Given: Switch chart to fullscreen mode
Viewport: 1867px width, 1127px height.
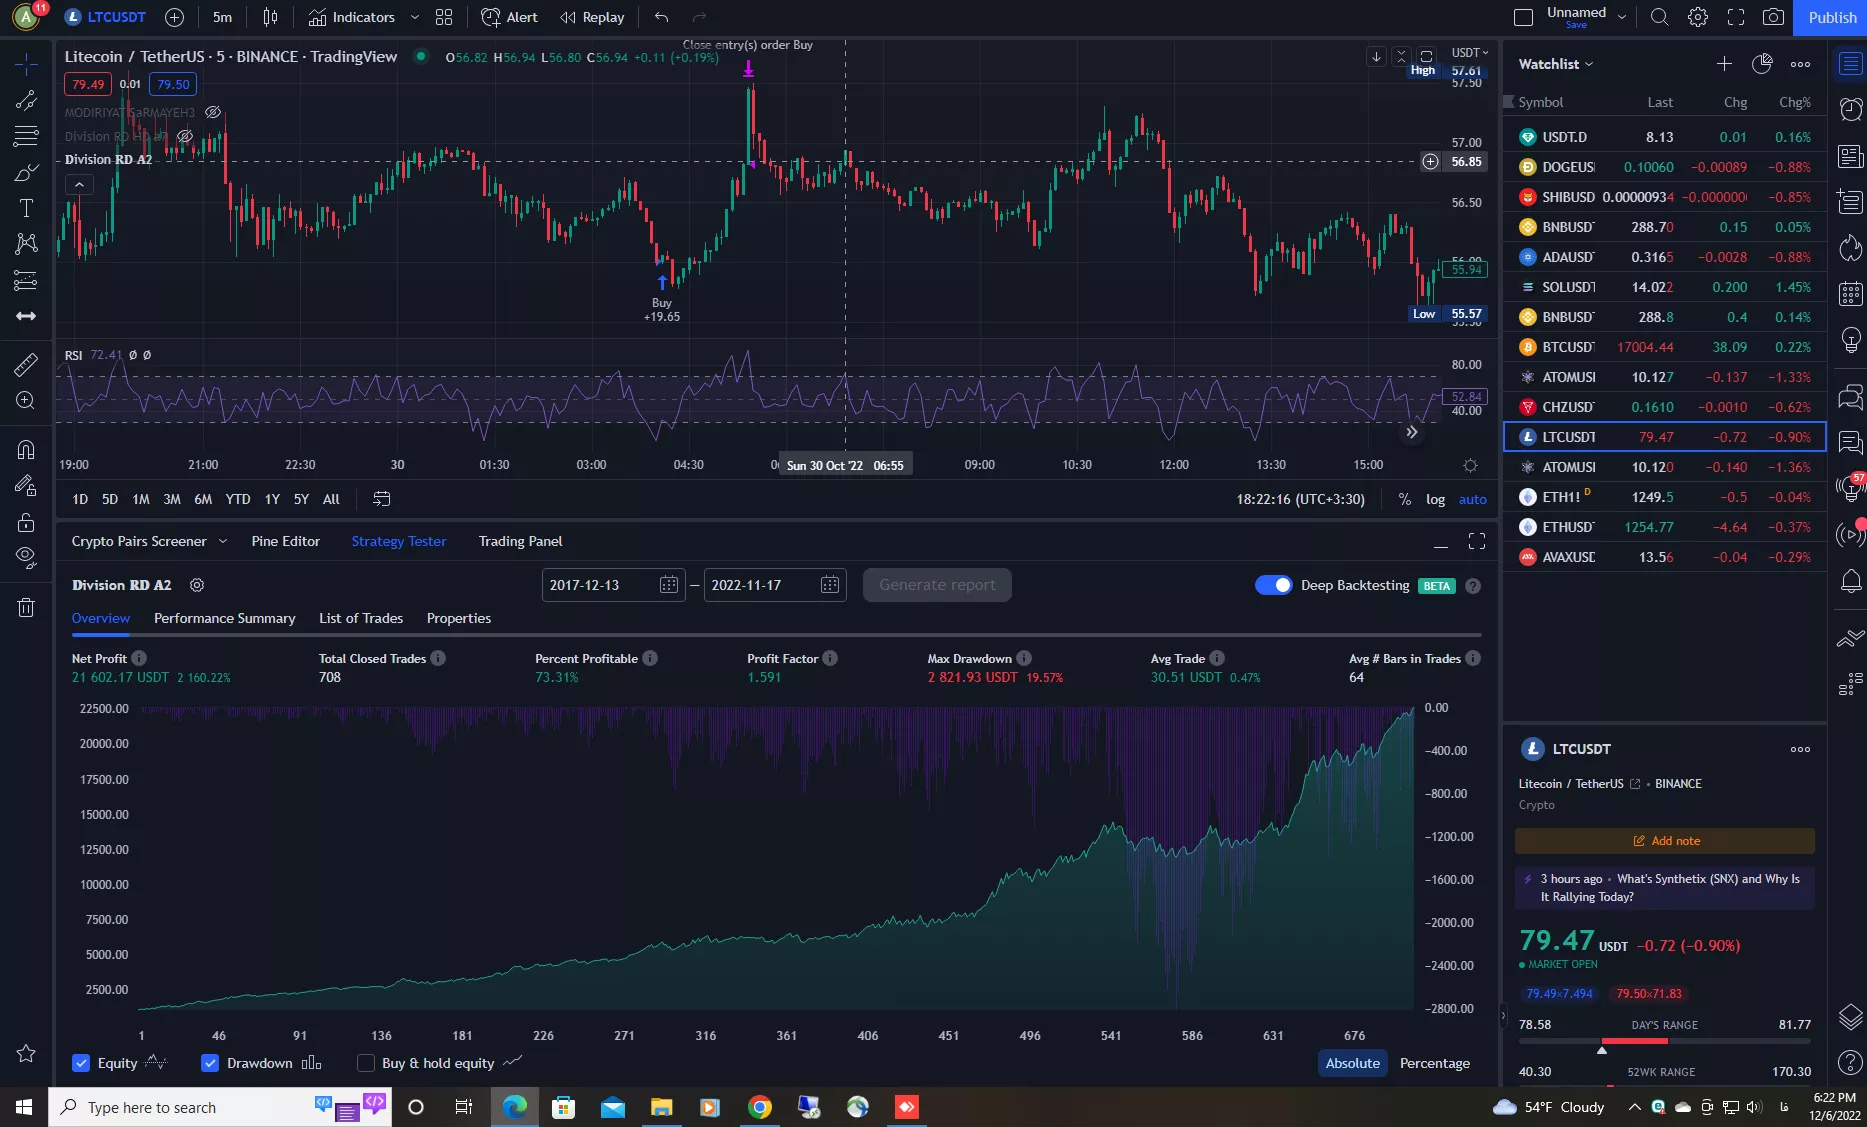Looking at the screenshot, I should (1736, 17).
